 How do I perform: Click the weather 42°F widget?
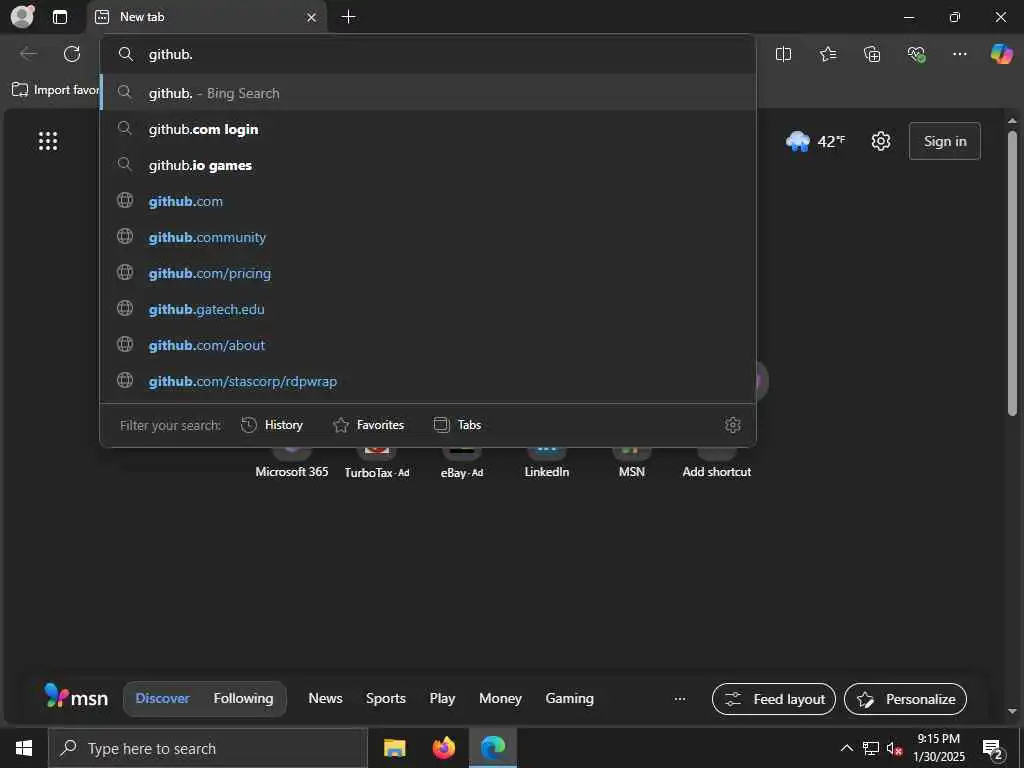point(816,141)
